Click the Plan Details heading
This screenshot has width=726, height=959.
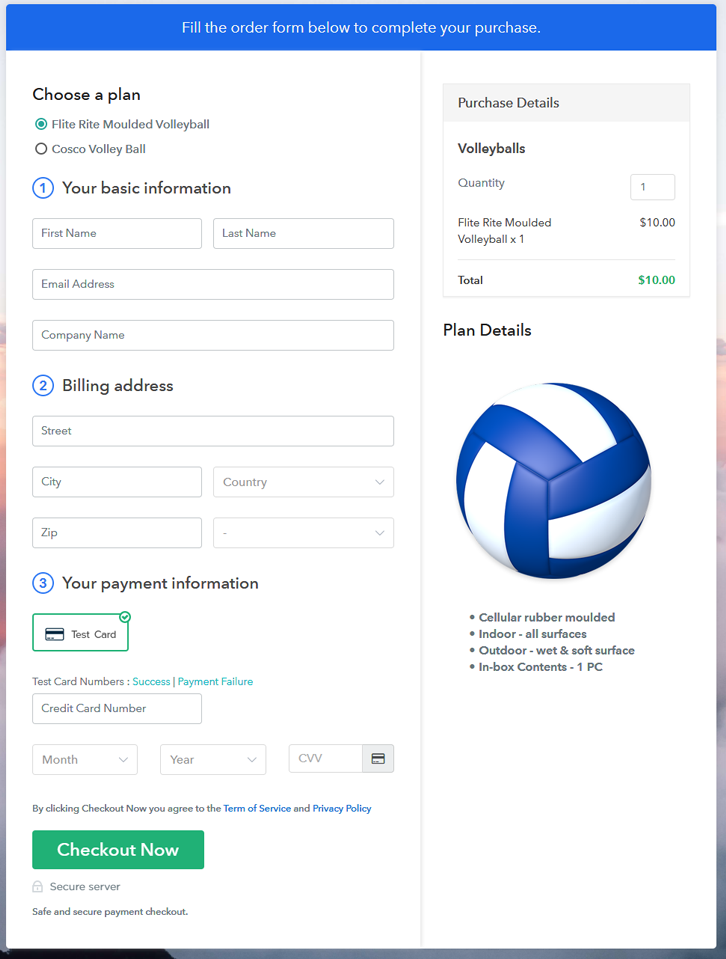pos(487,330)
